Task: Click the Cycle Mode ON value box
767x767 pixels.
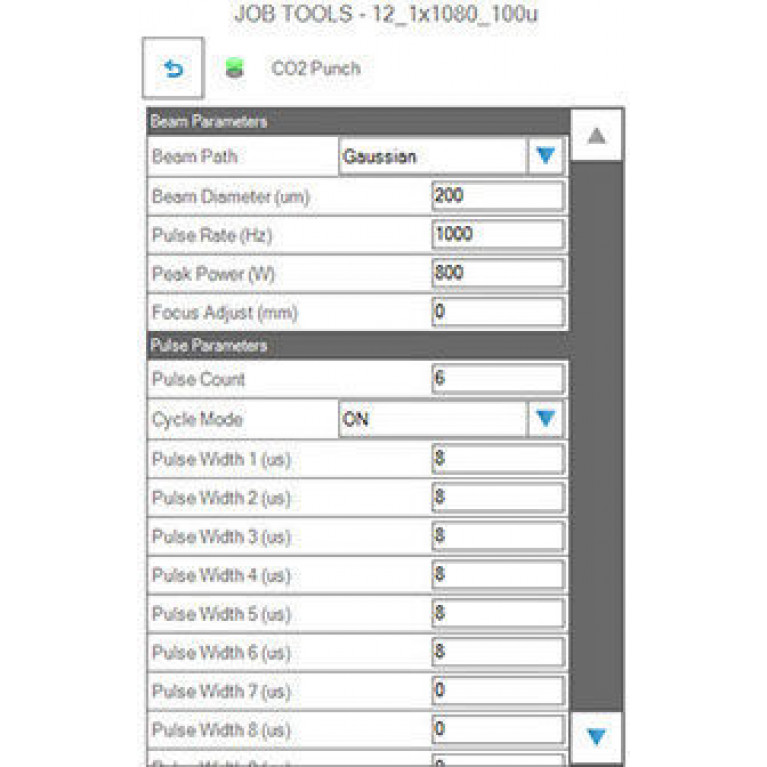Action: pos(433,419)
